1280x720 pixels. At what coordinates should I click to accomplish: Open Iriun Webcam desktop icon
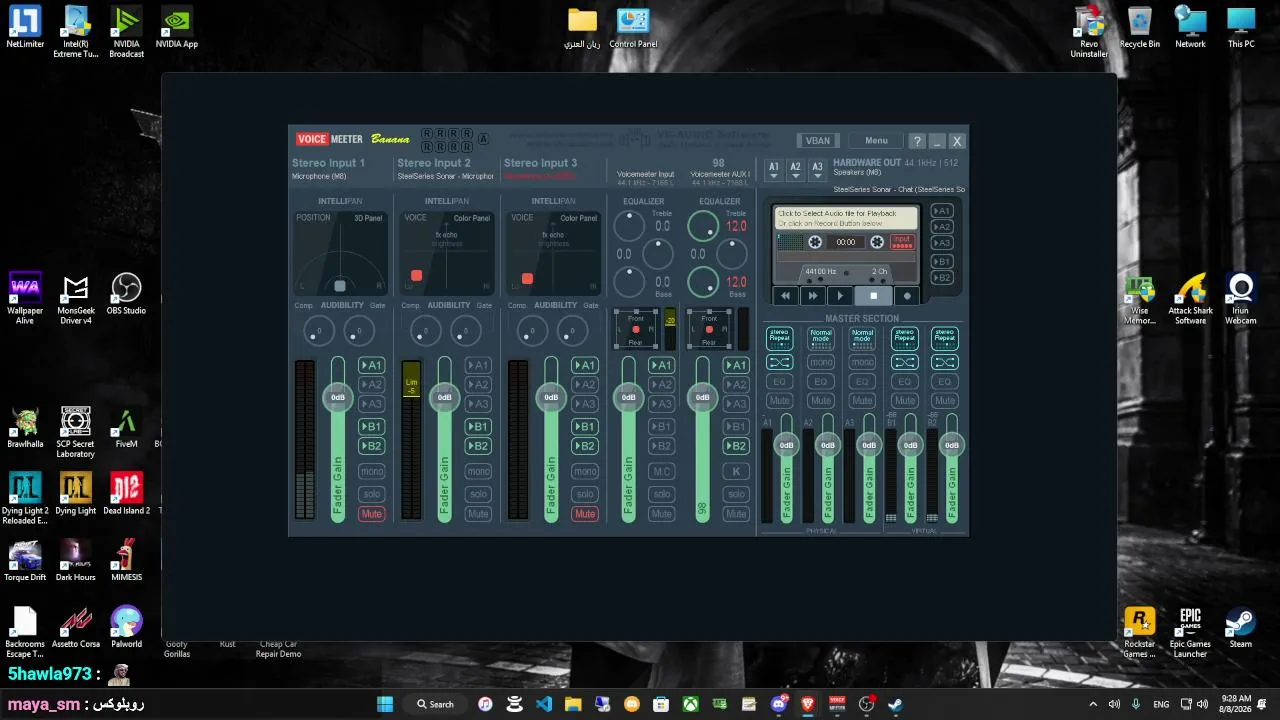(x=1241, y=299)
